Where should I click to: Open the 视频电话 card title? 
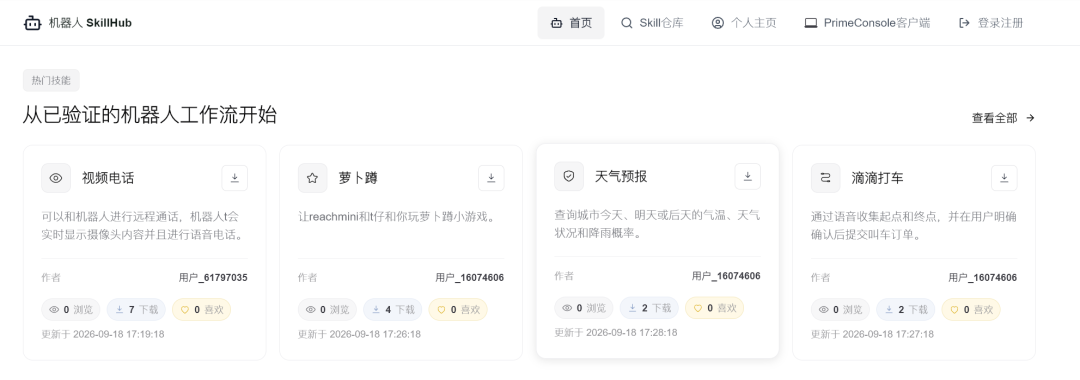coord(108,178)
